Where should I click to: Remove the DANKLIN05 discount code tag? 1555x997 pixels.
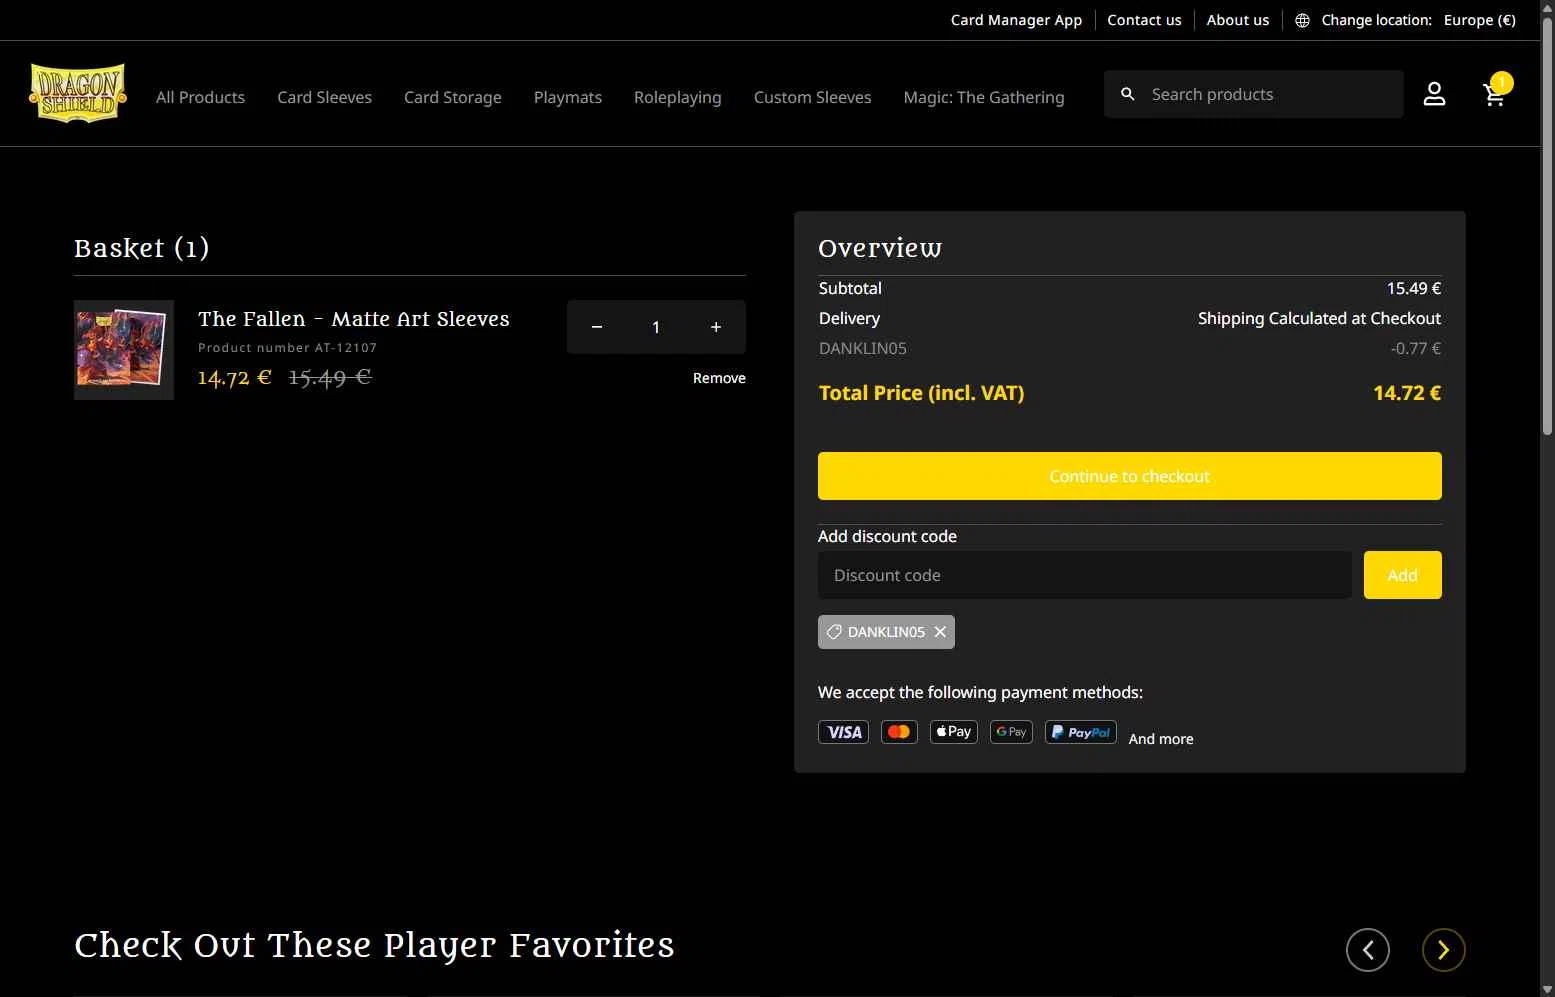pyautogui.click(x=940, y=632)
